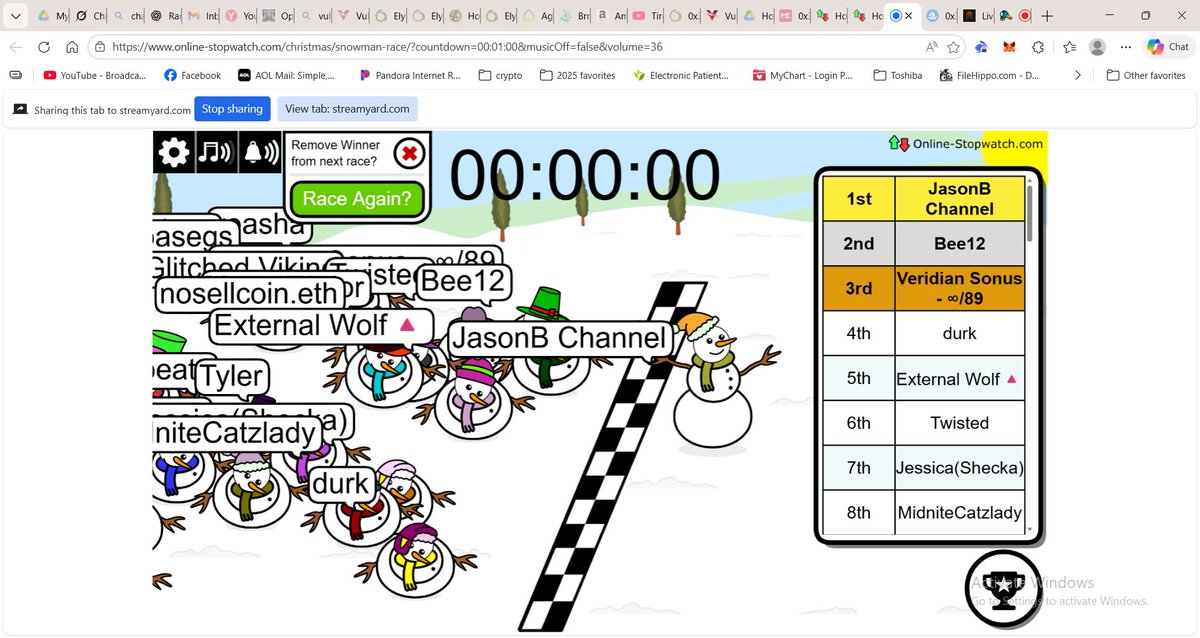
Task: Click the address bar URL
Action: [386, 47]
